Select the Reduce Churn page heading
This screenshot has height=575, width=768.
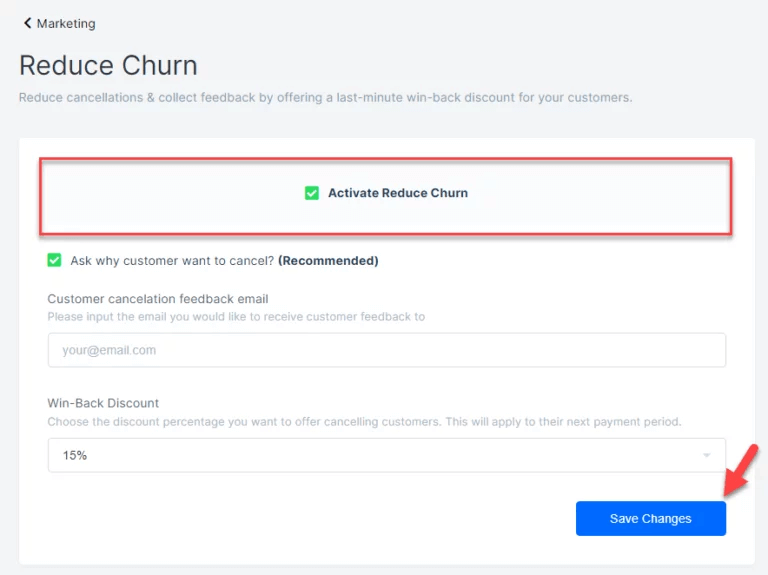108,65
